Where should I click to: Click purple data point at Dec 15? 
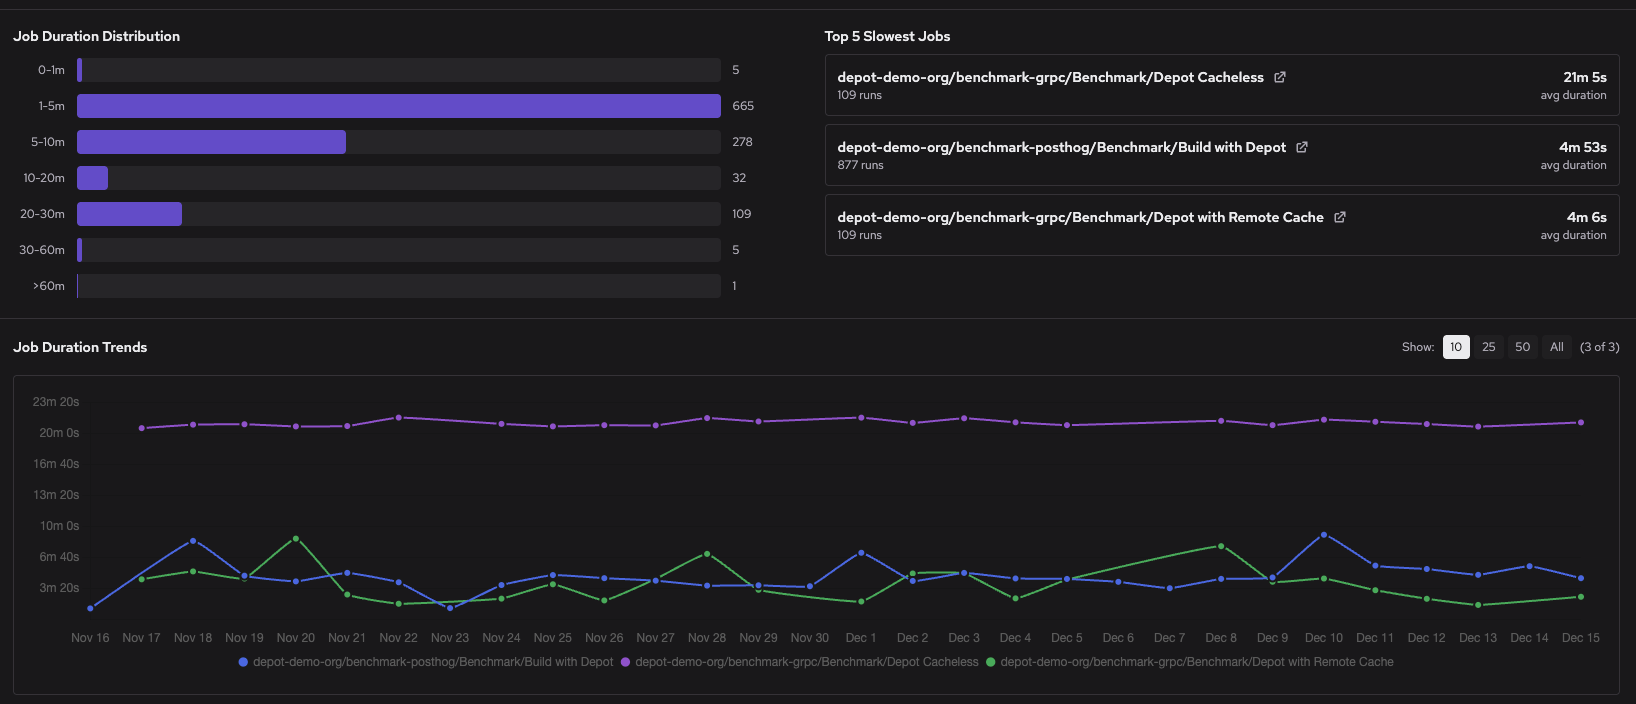(1581, 423)
